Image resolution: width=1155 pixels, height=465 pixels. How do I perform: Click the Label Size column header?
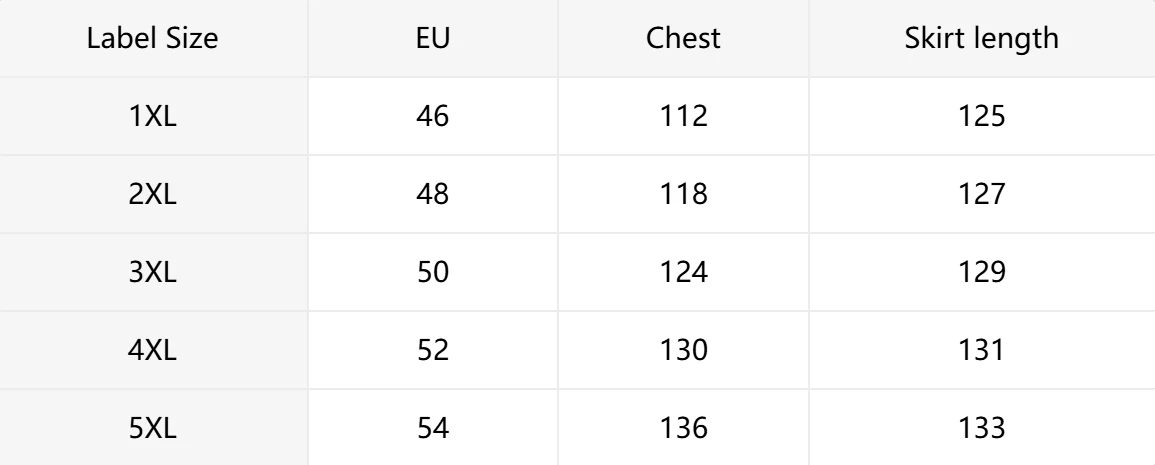coord(153,39)
